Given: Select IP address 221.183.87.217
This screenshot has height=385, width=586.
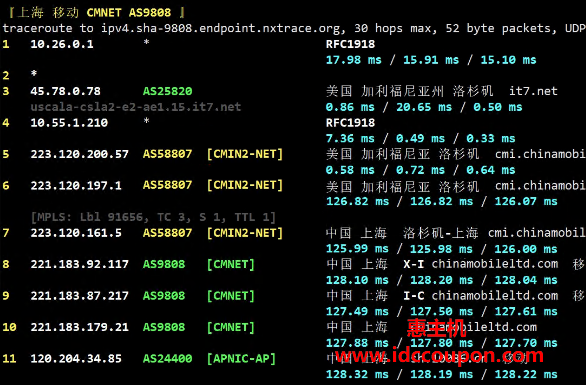Looking at the screenshot, I should coord(80,296).
